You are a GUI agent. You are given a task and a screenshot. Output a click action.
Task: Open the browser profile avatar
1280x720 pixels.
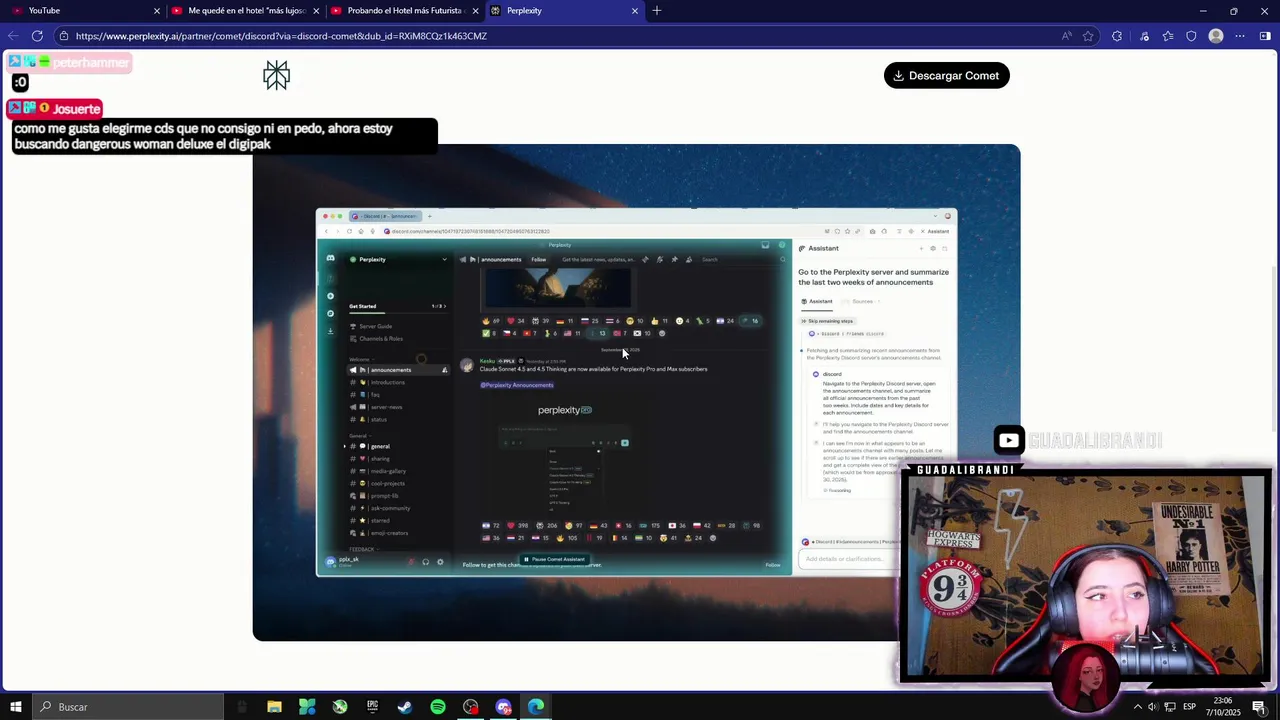coord(1216,36)
